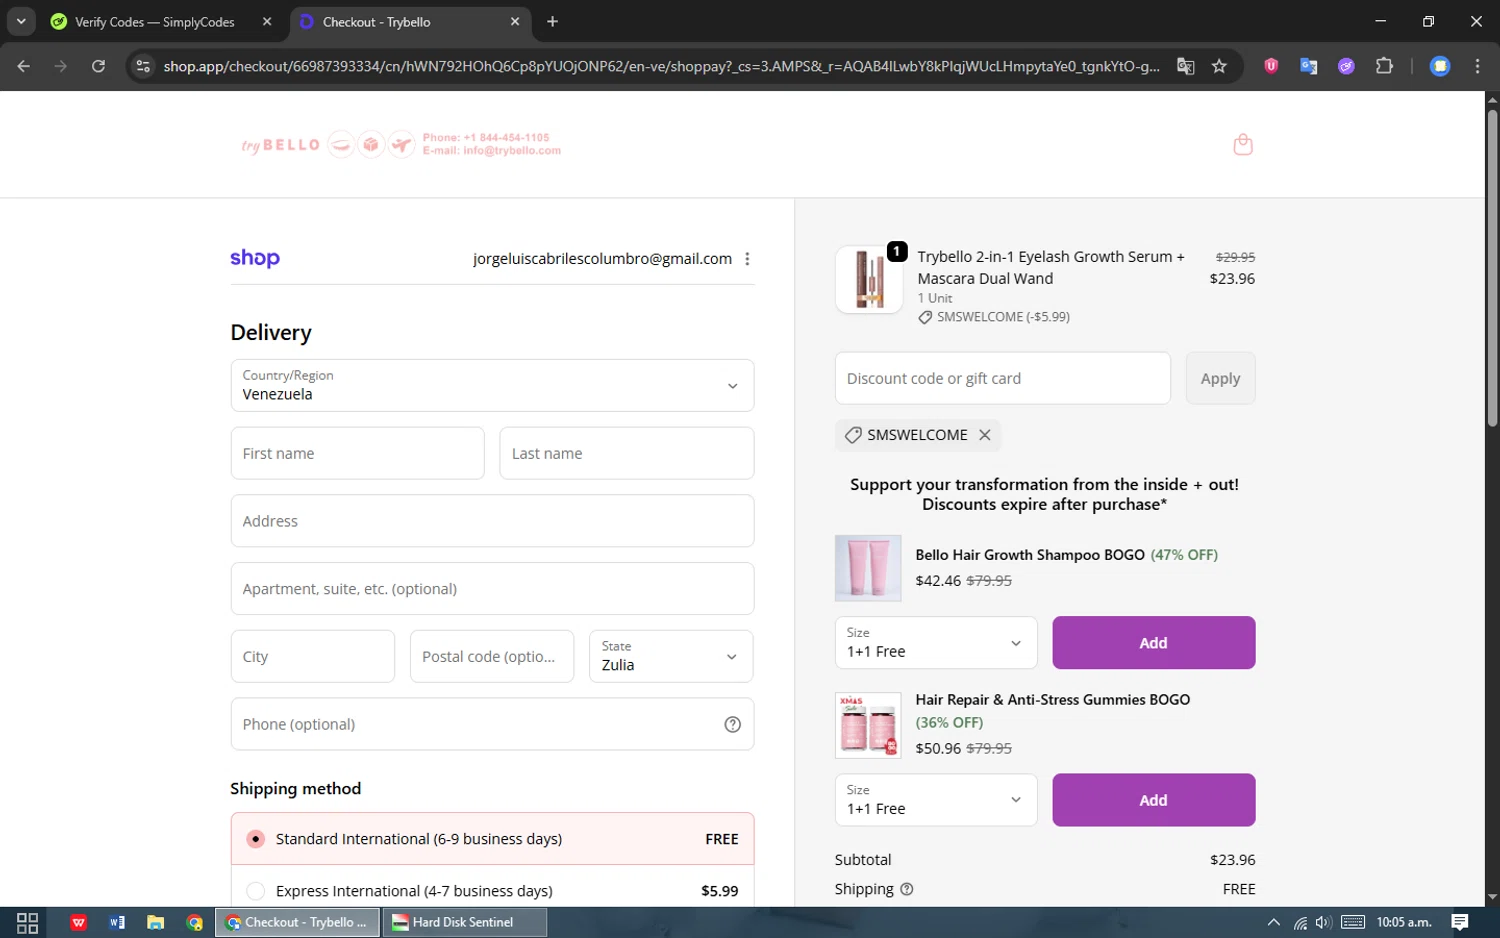Open the State dropdown showing Zulia
Viewport: 1500px width, 938px height.
671,656
